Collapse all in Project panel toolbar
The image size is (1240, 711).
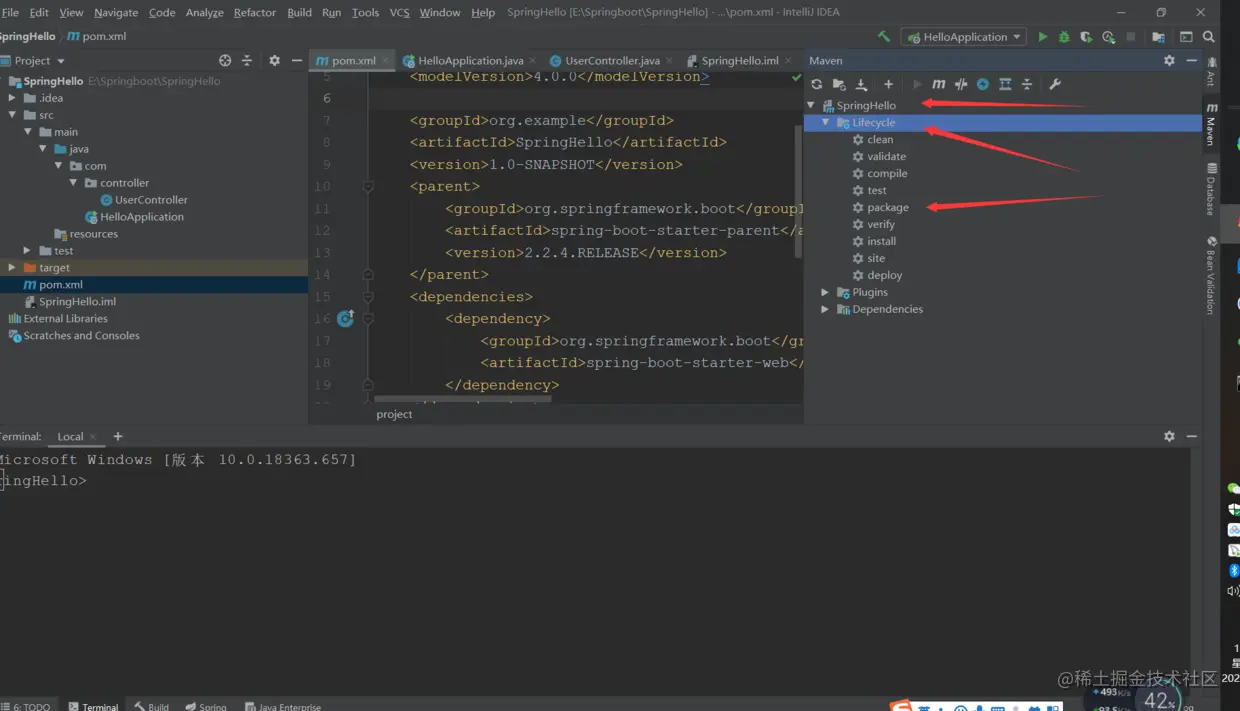tap(247, 60)
